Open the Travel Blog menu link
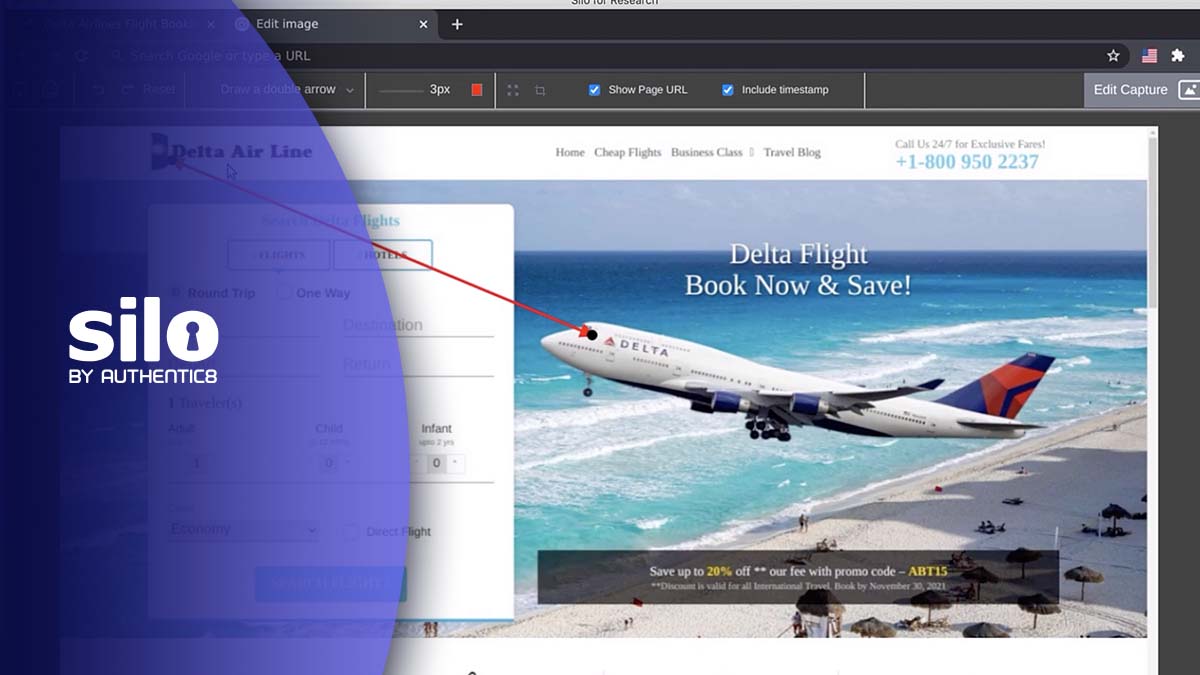The image size is (1200, 675). coord(792,153)
